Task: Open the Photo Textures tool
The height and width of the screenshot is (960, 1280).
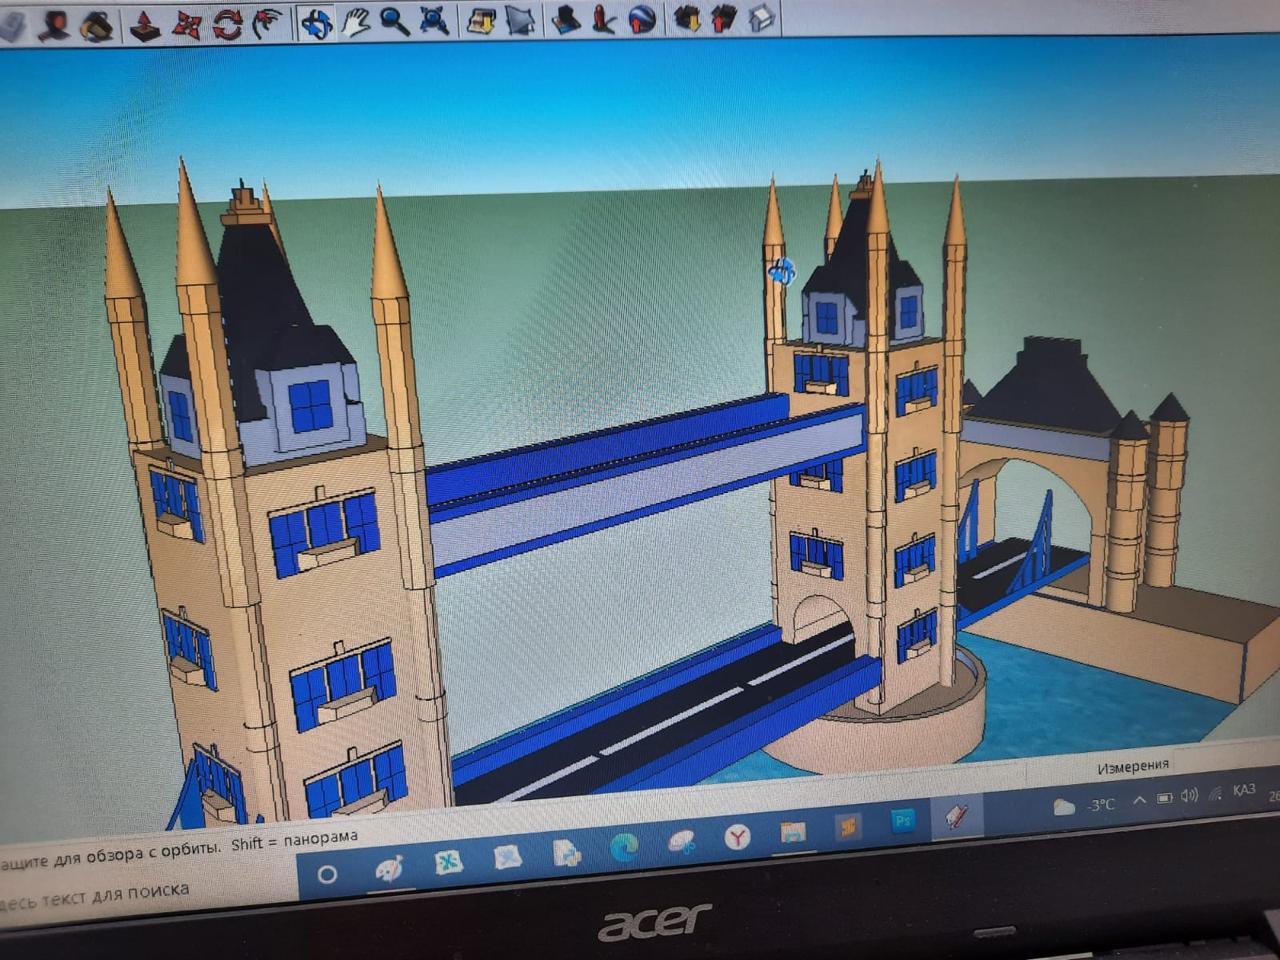Action: coord(603,18)
